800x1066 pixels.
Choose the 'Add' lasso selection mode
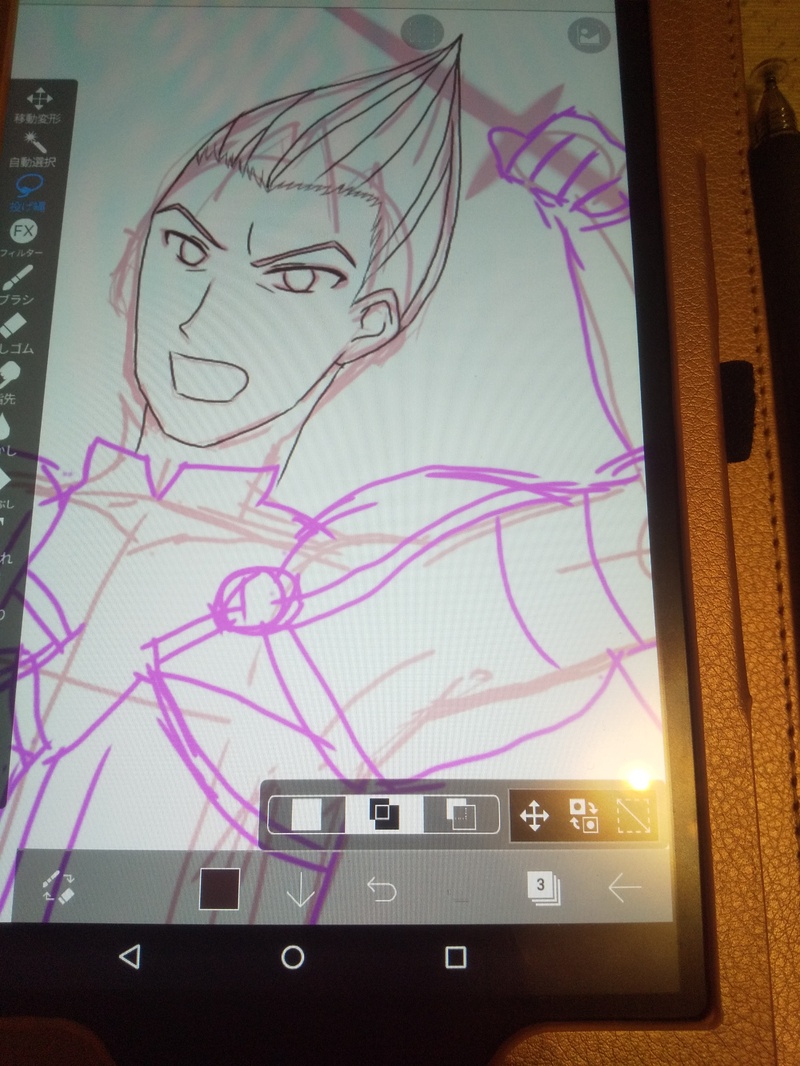coord(383,813)
